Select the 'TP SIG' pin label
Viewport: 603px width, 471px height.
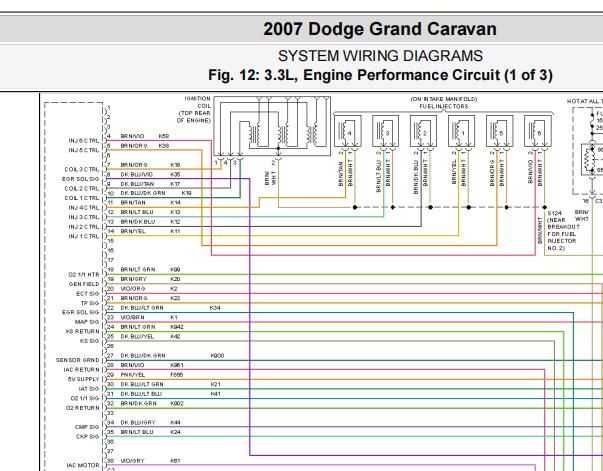[90, 304]
